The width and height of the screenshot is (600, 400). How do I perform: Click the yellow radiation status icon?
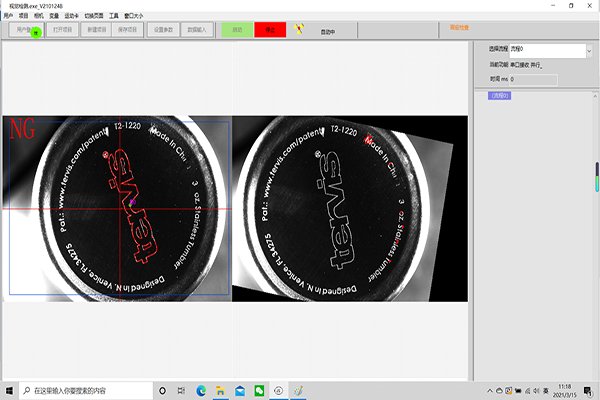click(x=299, y=29)
